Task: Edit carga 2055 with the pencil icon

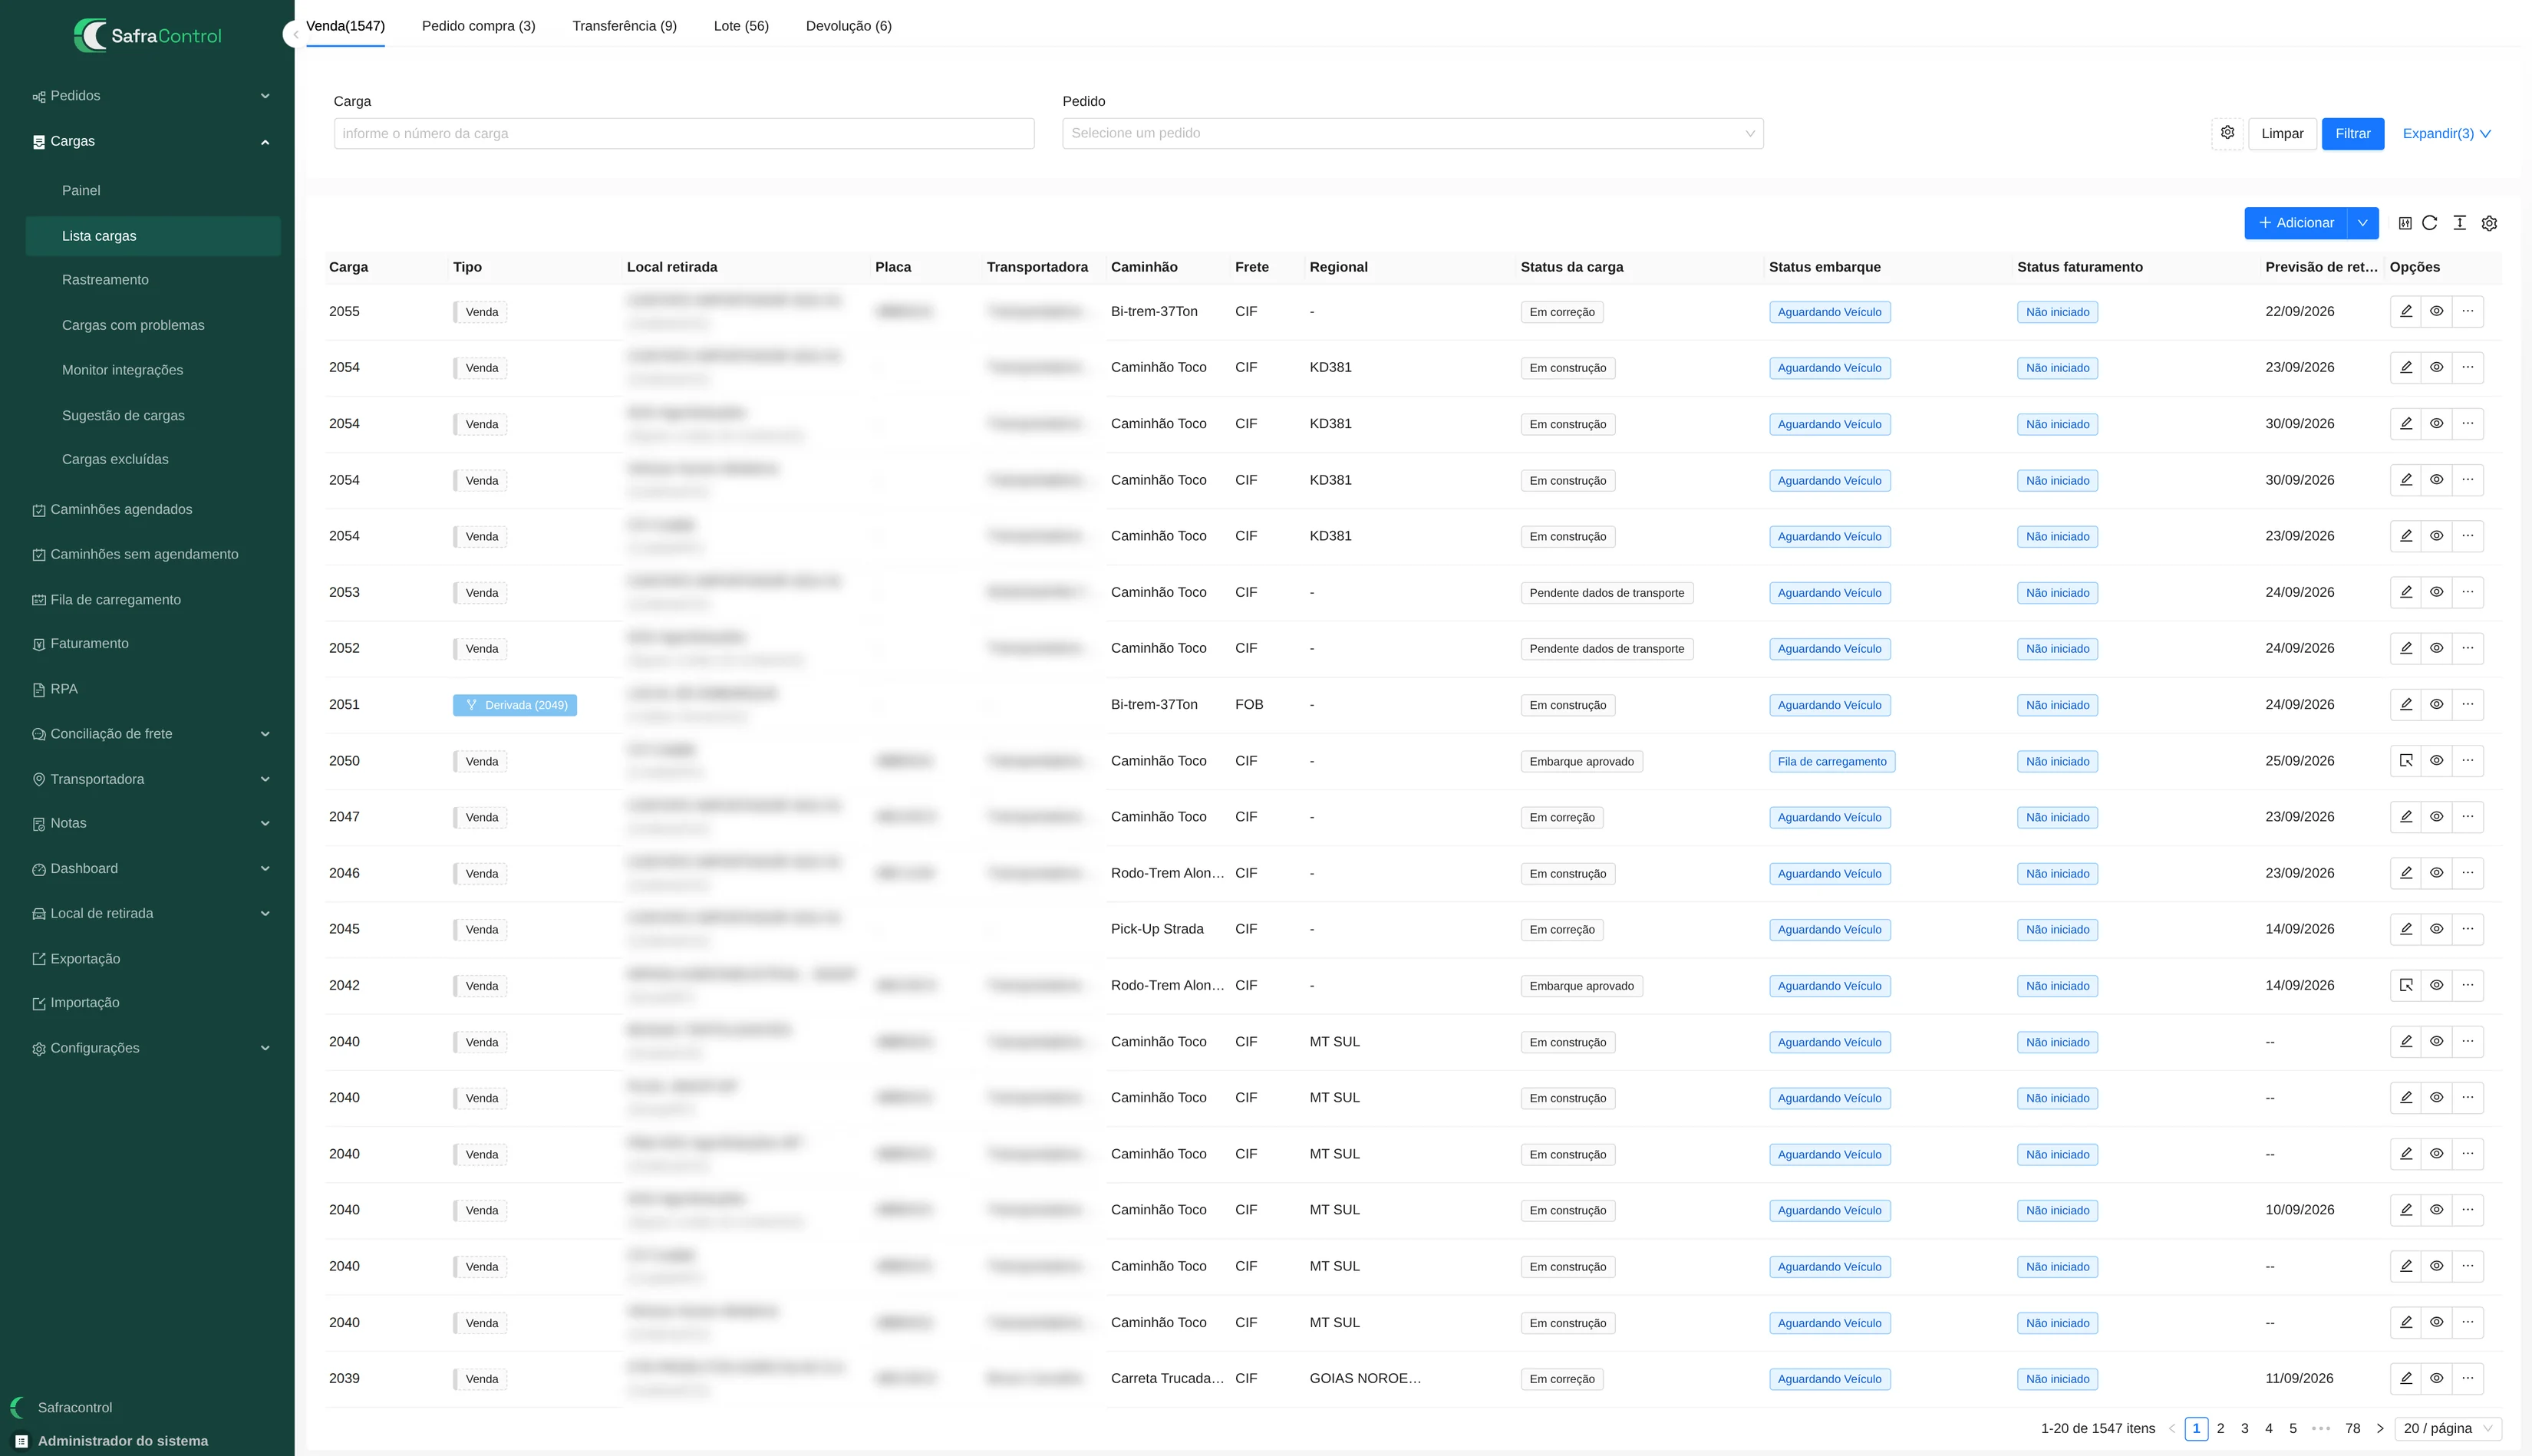Action: pos(2406,311)
